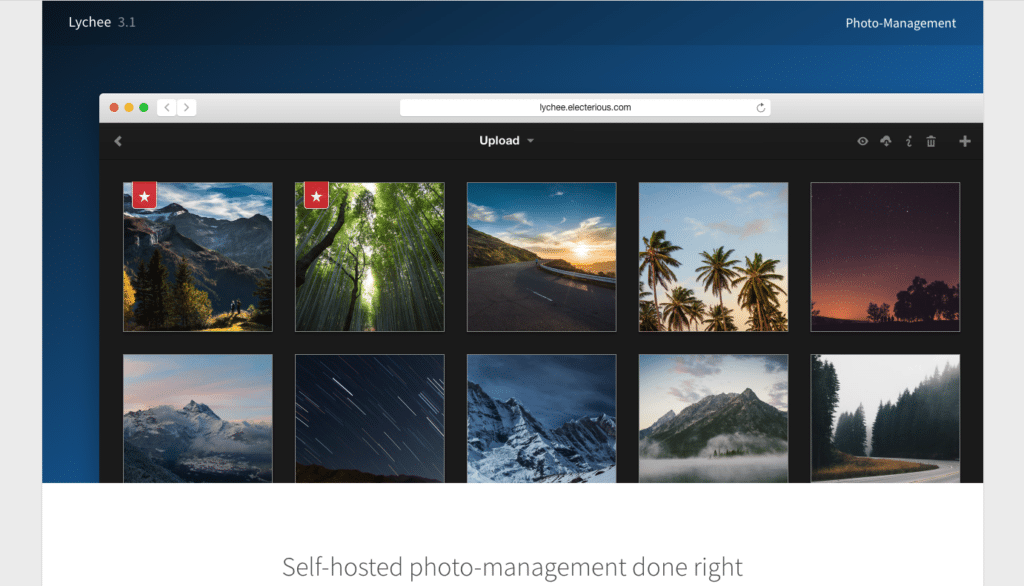Go back using the left chevron arrow

pyautogui.click(x=118, y=141)
